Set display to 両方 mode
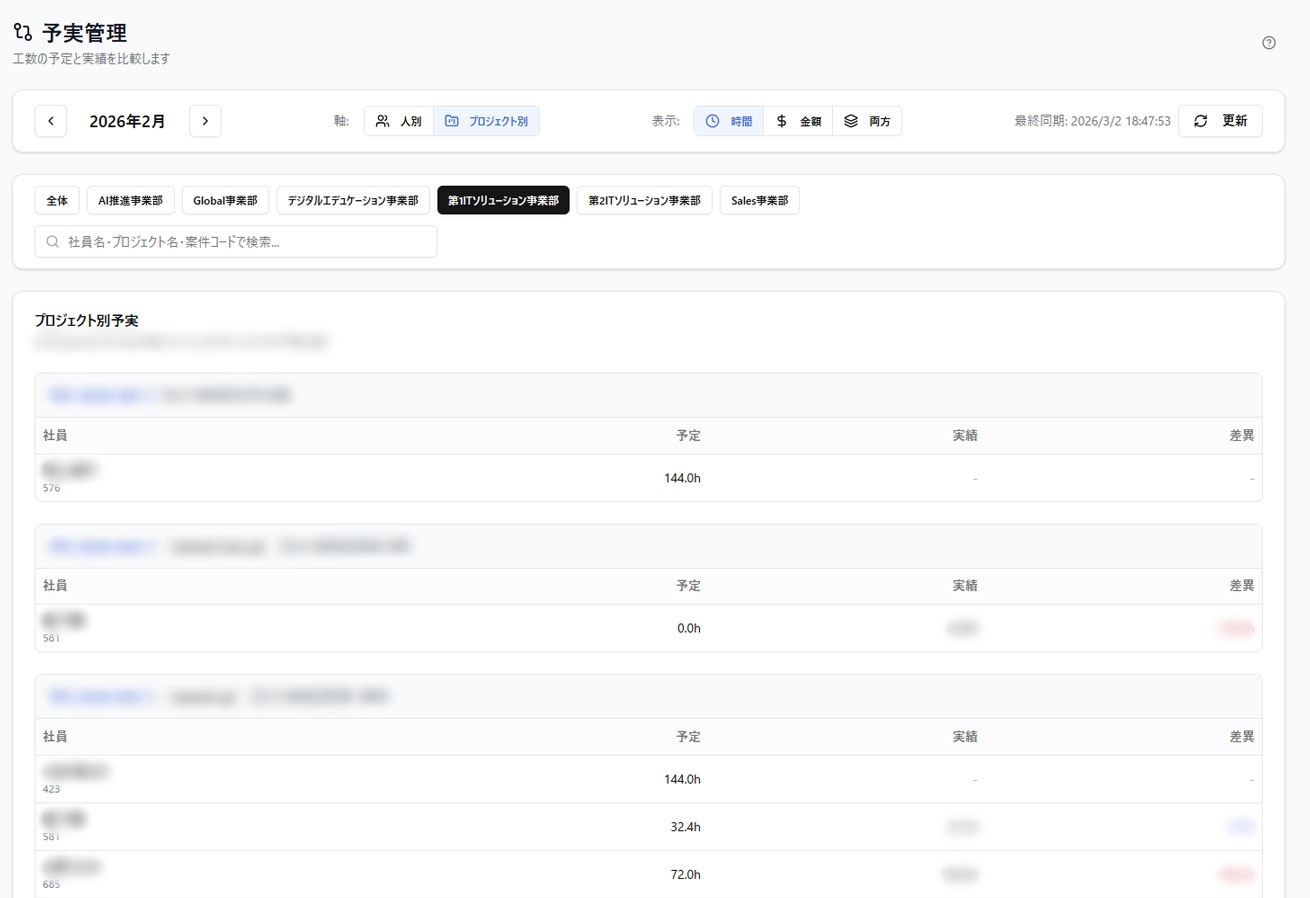 pyautogui.click(x=867, y=121)
